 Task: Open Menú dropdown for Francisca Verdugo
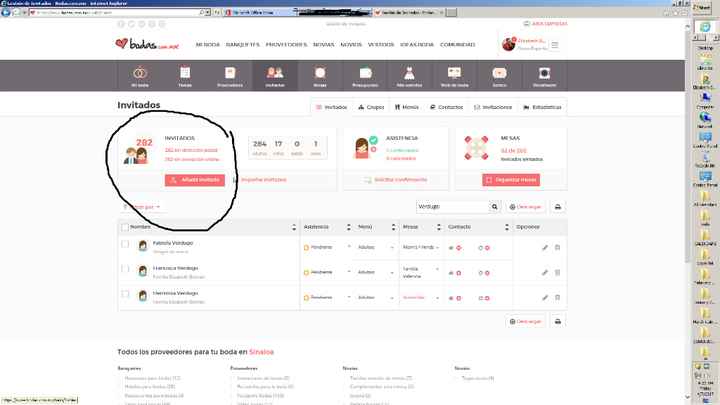tap(392, 272)
